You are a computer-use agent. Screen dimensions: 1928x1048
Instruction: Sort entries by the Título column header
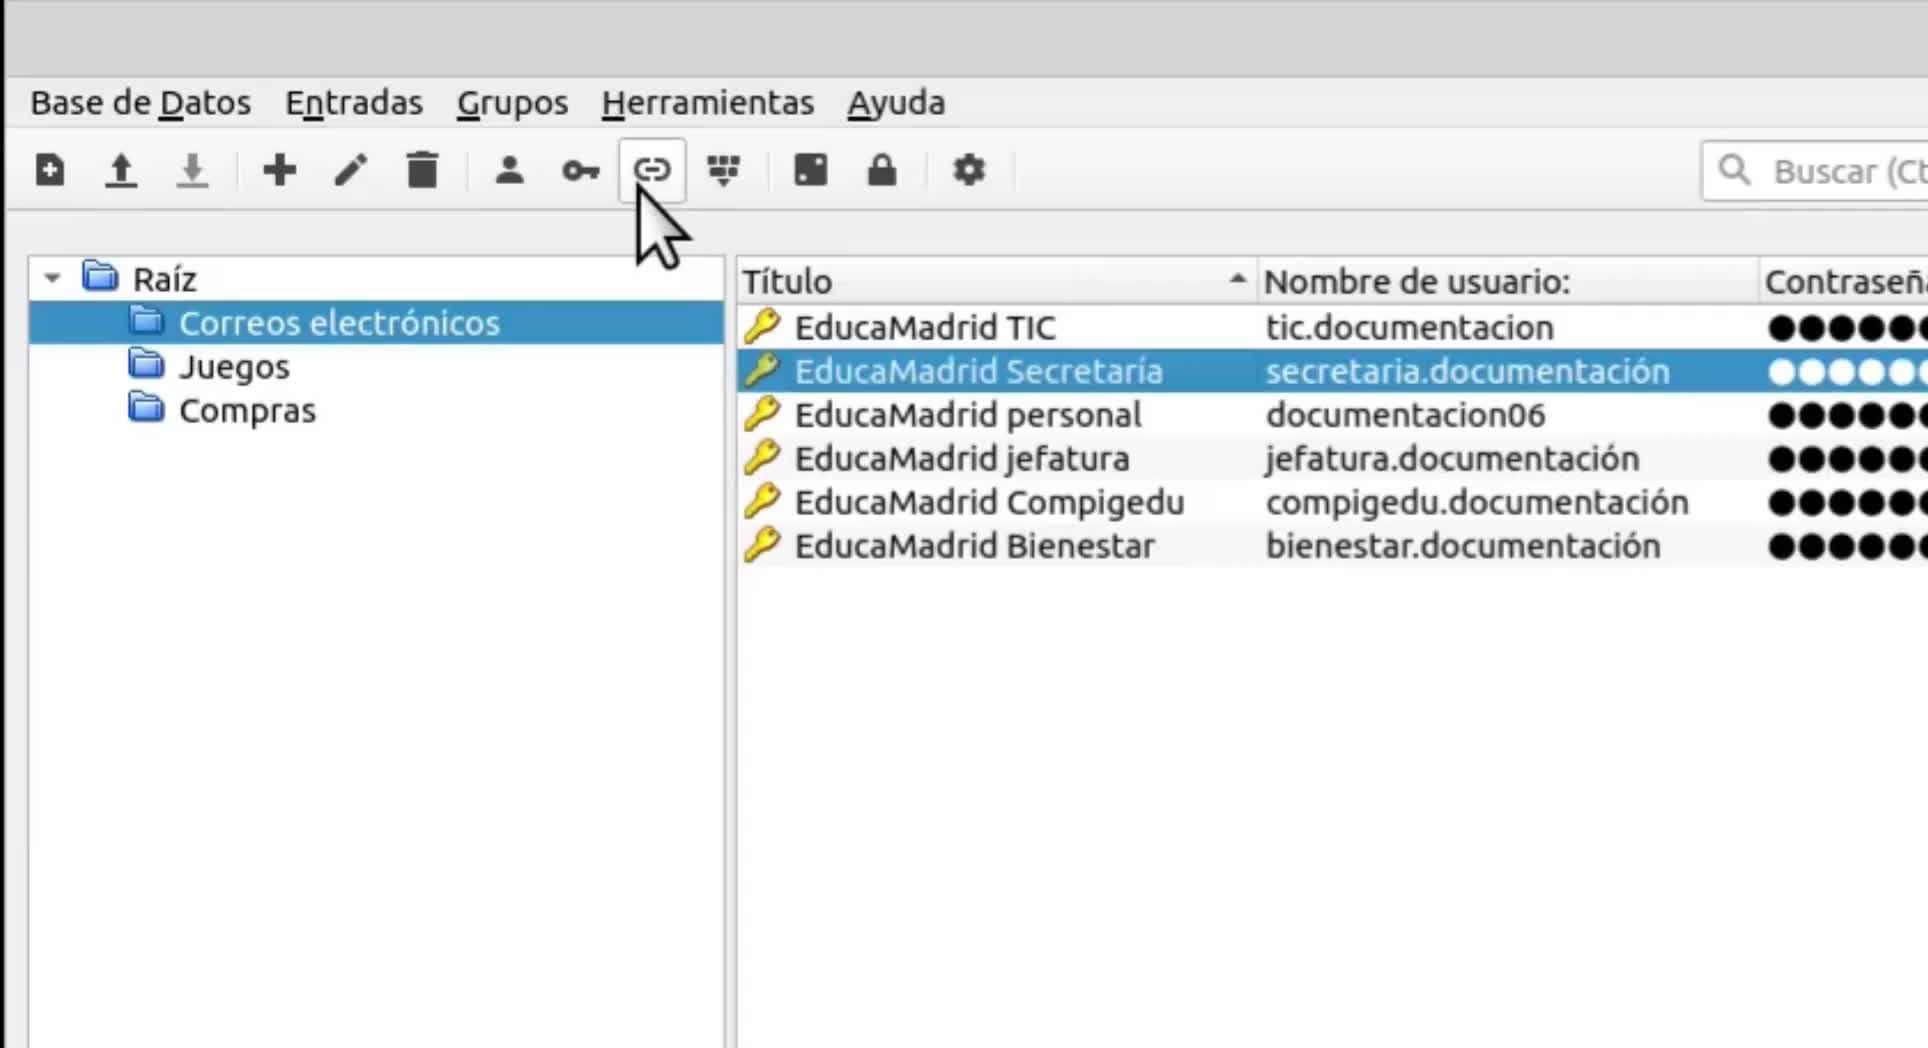997,281
